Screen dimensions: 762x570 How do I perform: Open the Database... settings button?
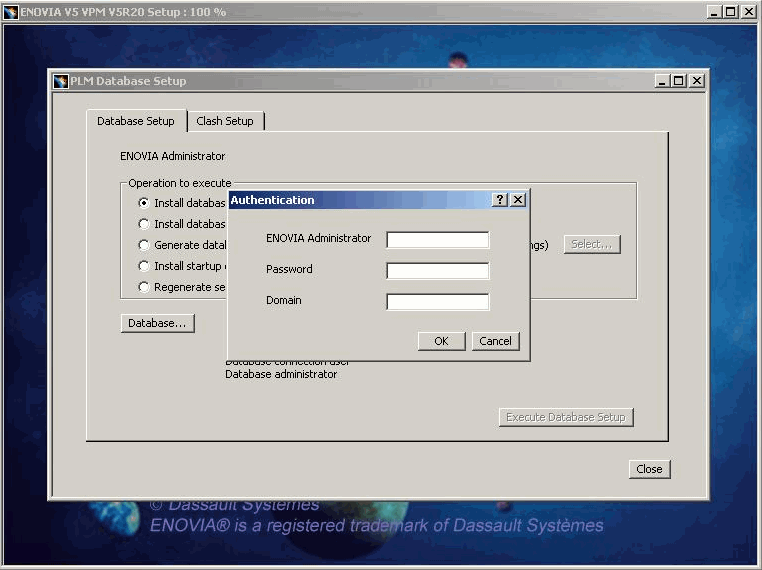click(157, 323)
